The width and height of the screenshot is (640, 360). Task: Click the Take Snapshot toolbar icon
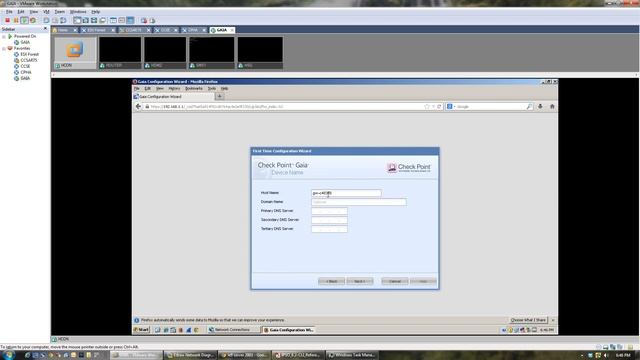(47, 20)
